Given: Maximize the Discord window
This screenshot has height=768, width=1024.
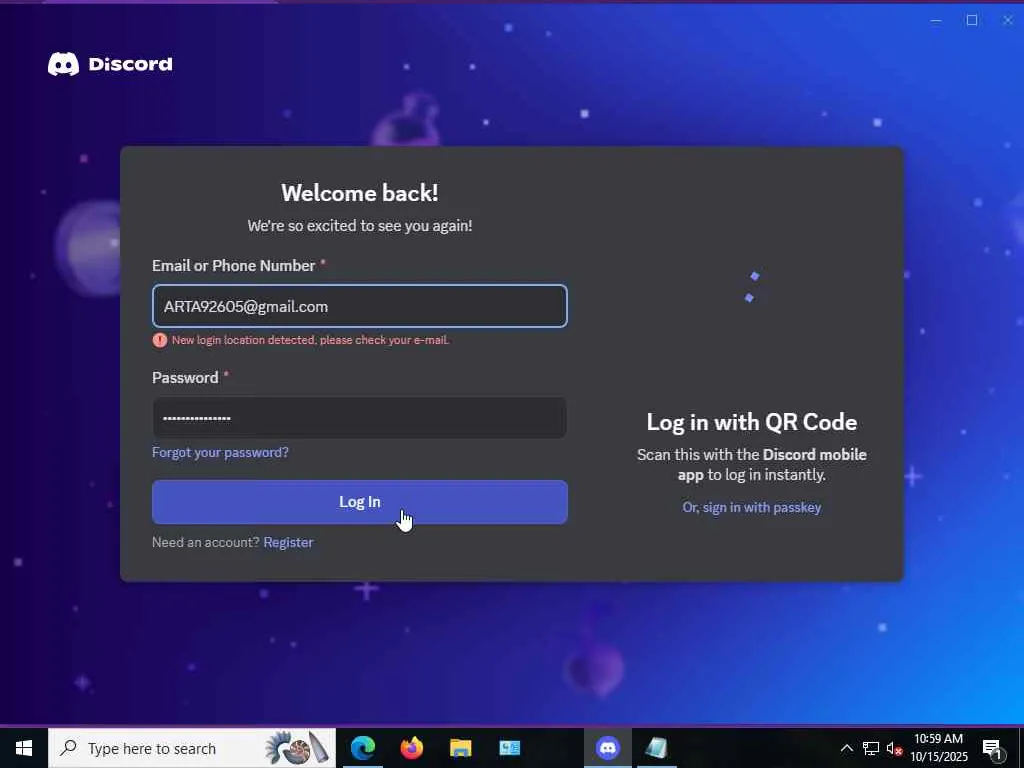Looking at the screenshot, I should [972, 20].
